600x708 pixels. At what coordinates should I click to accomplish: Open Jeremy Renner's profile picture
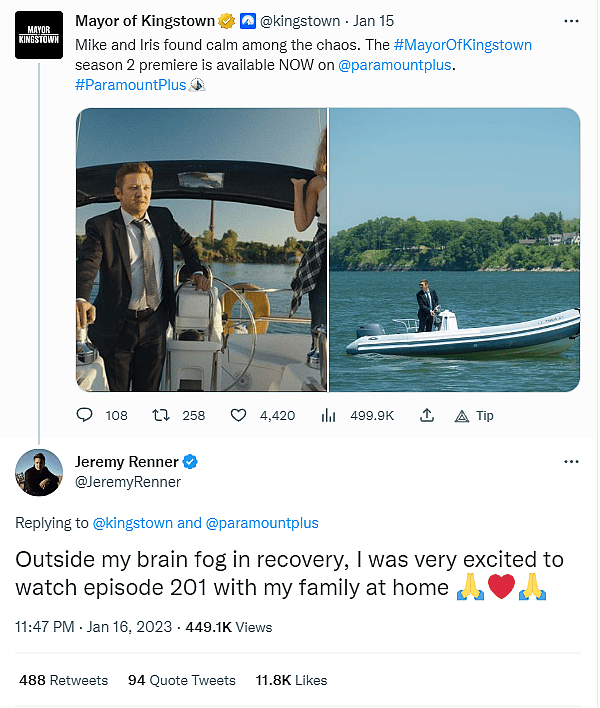coord(39,471)
